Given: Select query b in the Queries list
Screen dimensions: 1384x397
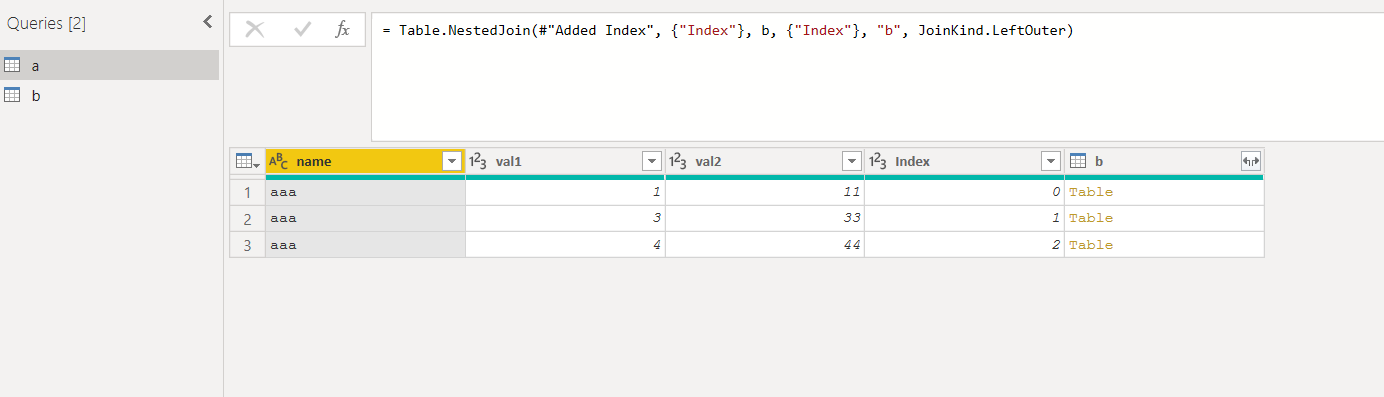Looking at the screenshot, I should [x=110, y=95].
